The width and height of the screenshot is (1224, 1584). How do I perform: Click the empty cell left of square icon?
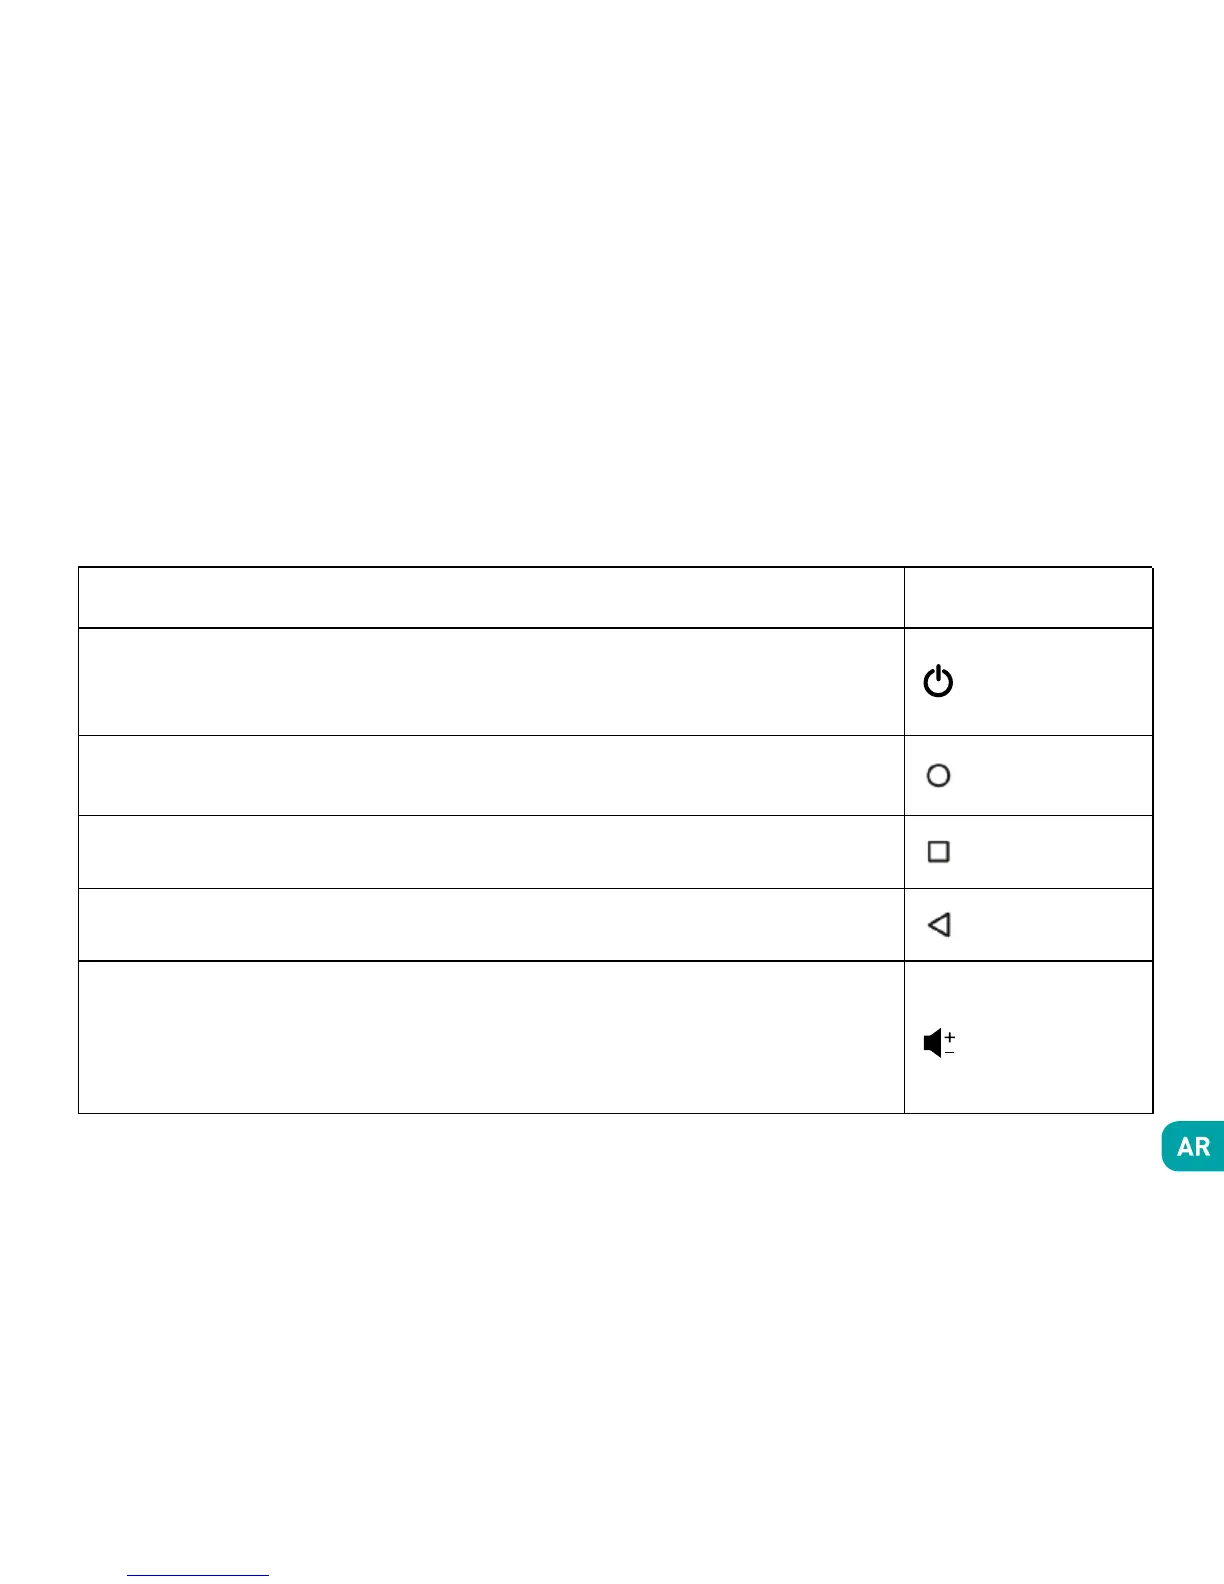coord(491,851)
